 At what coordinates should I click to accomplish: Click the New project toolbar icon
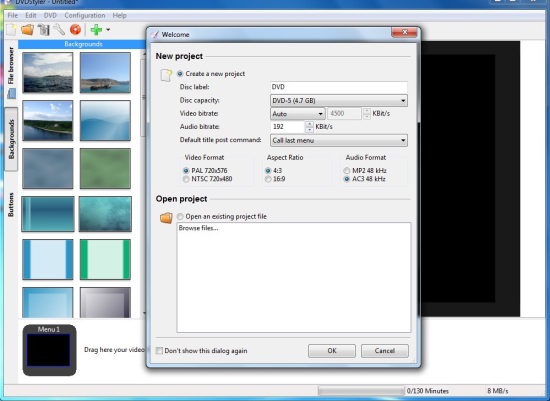11,30
